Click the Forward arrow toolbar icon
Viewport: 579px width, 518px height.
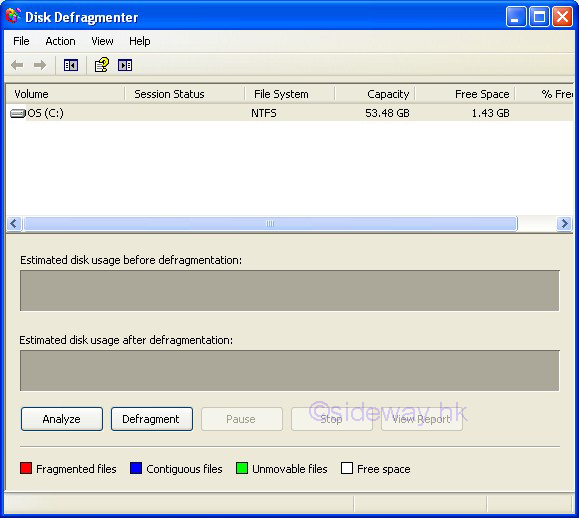pos(40,65)
